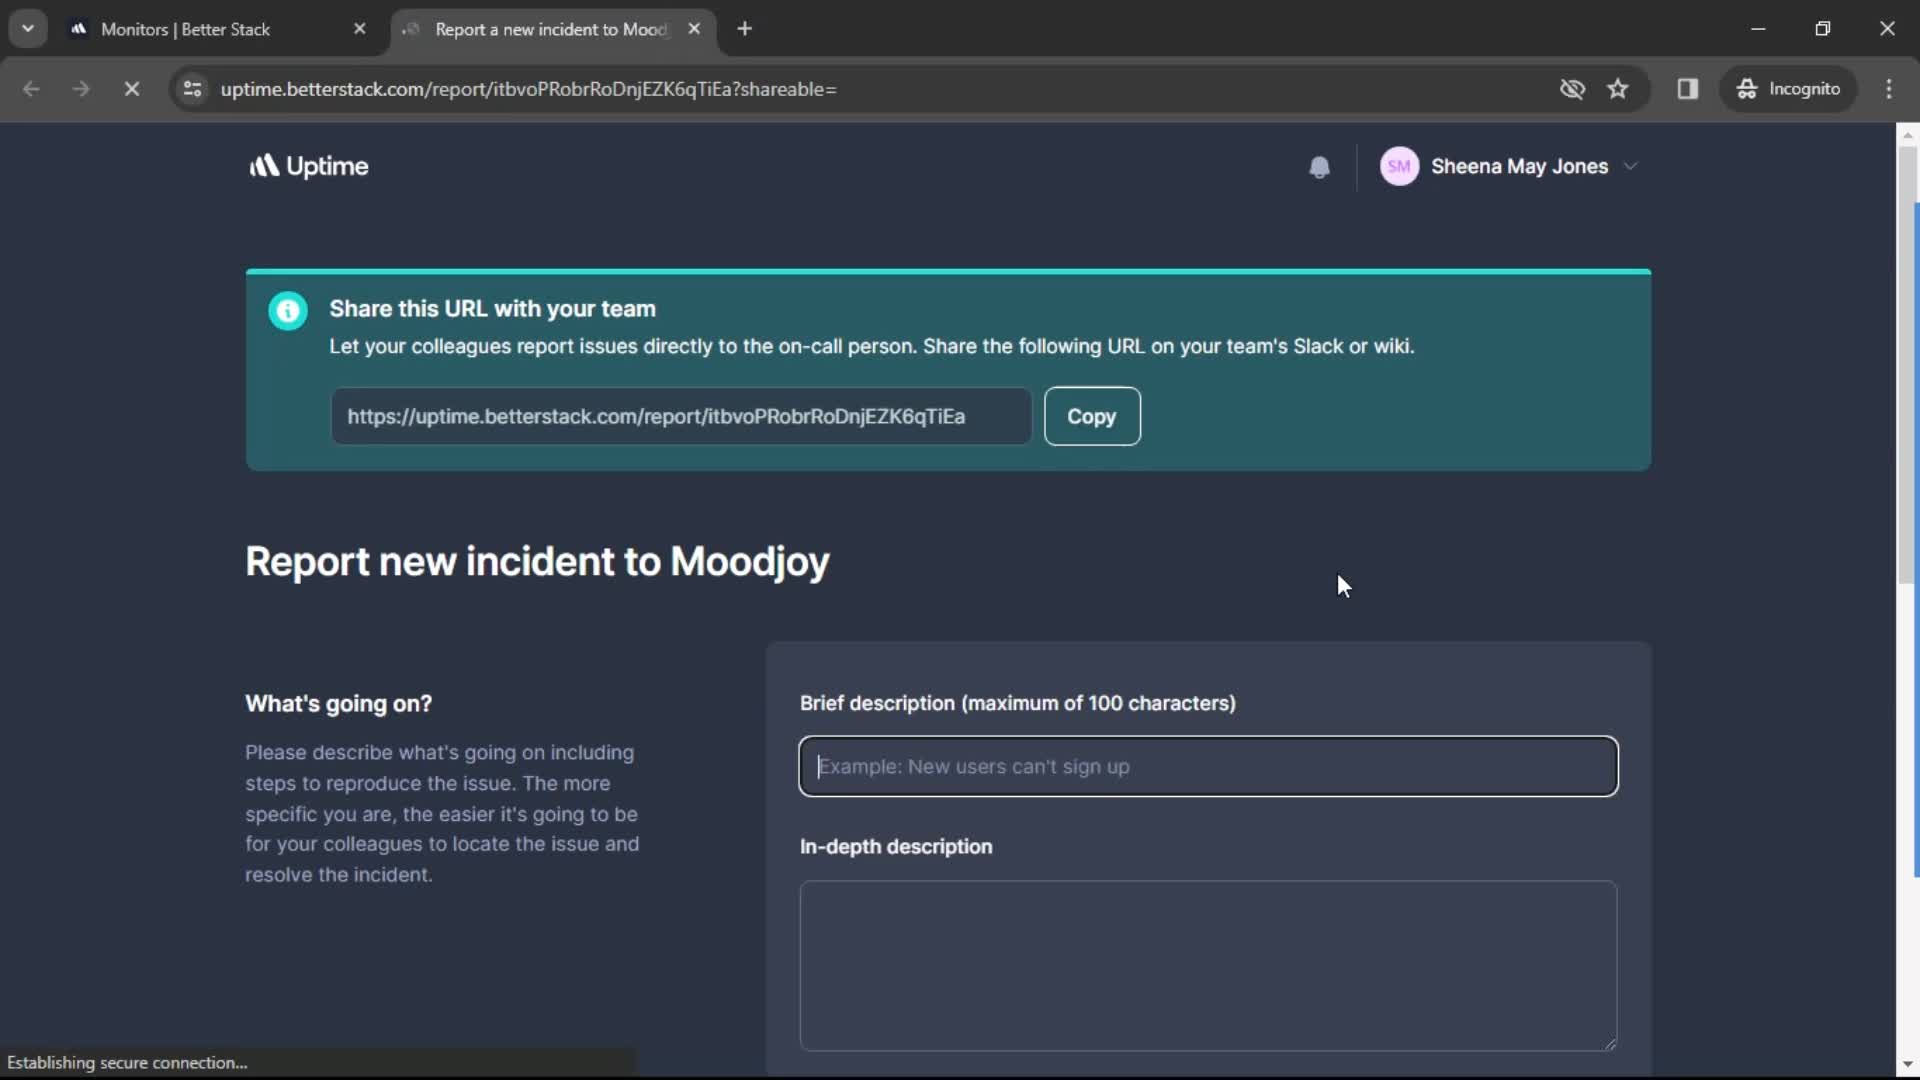Close the Report a new incident tab
The image size is (1920, 1080).
coord(694,29)
